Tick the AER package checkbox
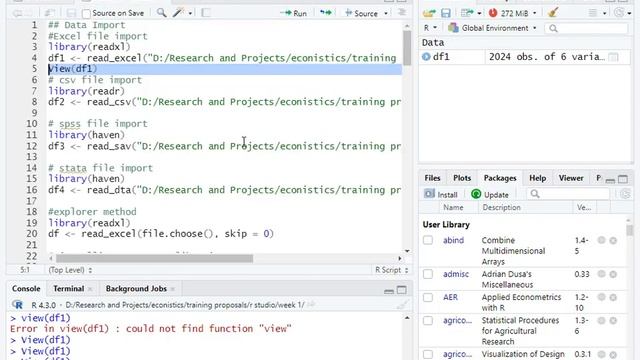Image resolution: width=640 pixels, height=360 pixels. (428, 297)
